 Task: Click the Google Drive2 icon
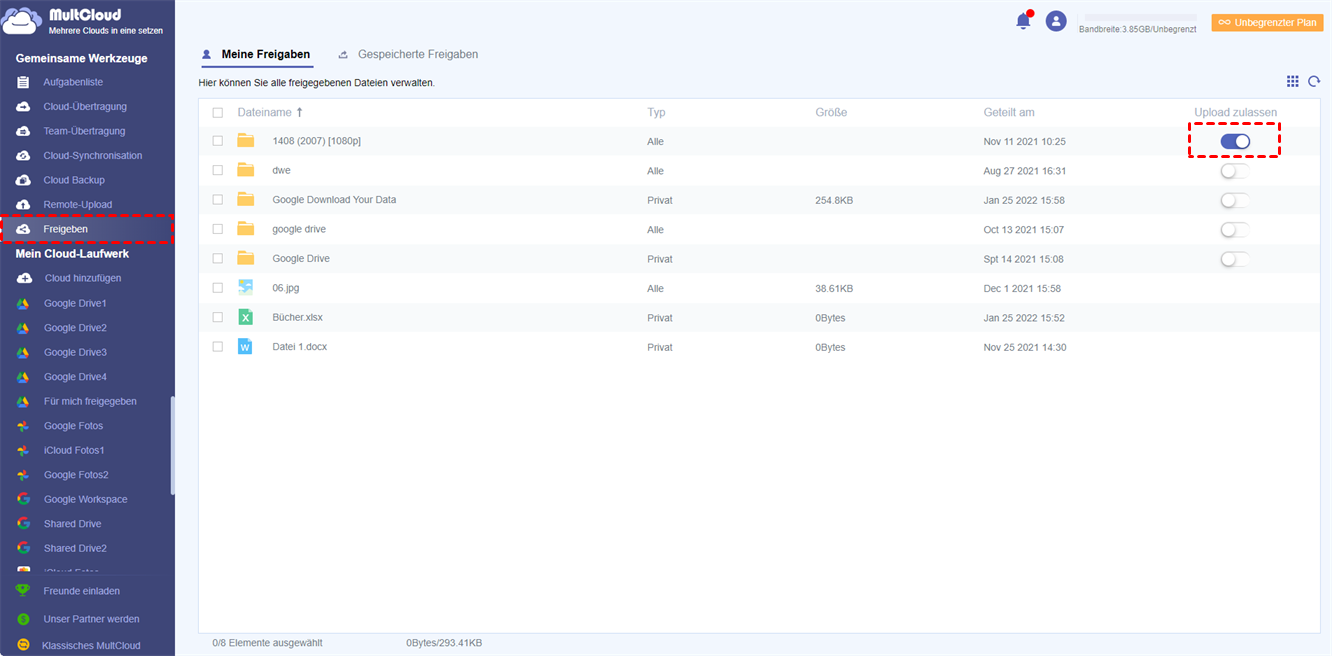click(23, 328)
